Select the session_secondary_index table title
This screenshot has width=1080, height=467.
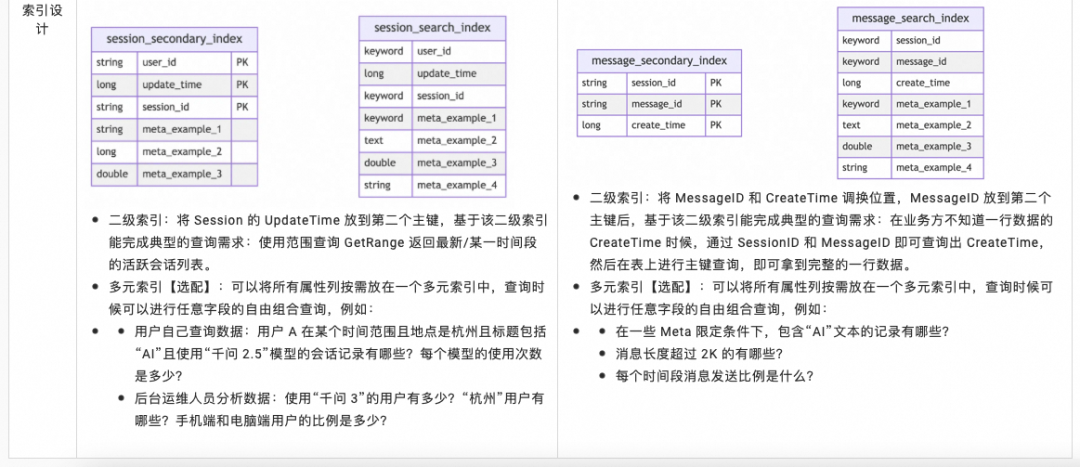(x=174, y=39)
